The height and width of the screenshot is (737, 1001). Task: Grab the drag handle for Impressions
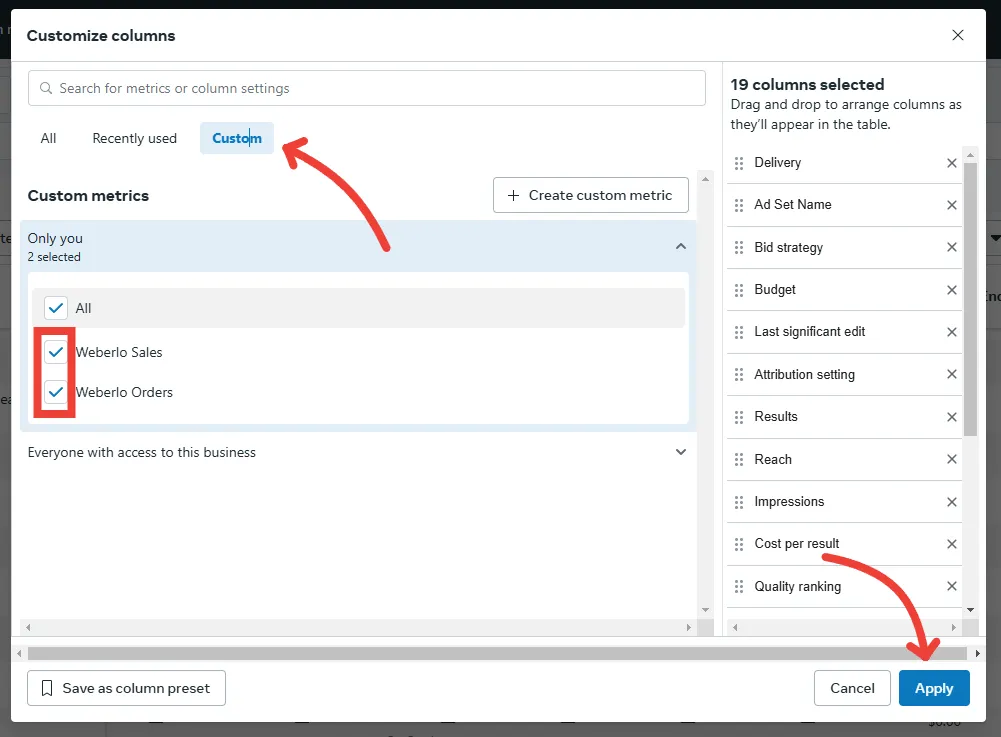739,503
